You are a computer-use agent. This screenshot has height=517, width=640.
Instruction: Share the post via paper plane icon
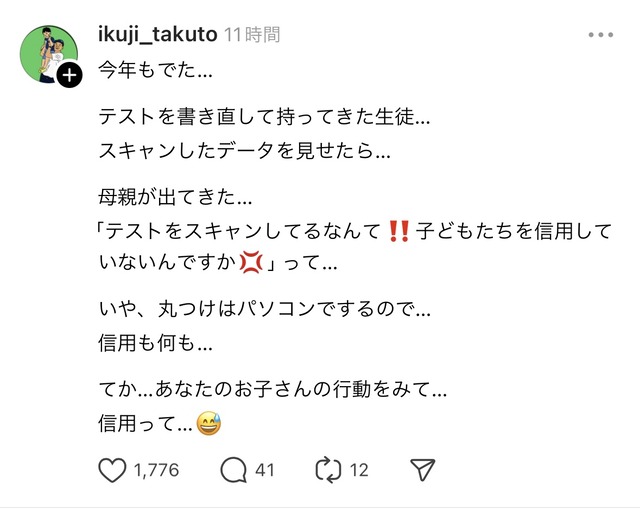[422, 470]
